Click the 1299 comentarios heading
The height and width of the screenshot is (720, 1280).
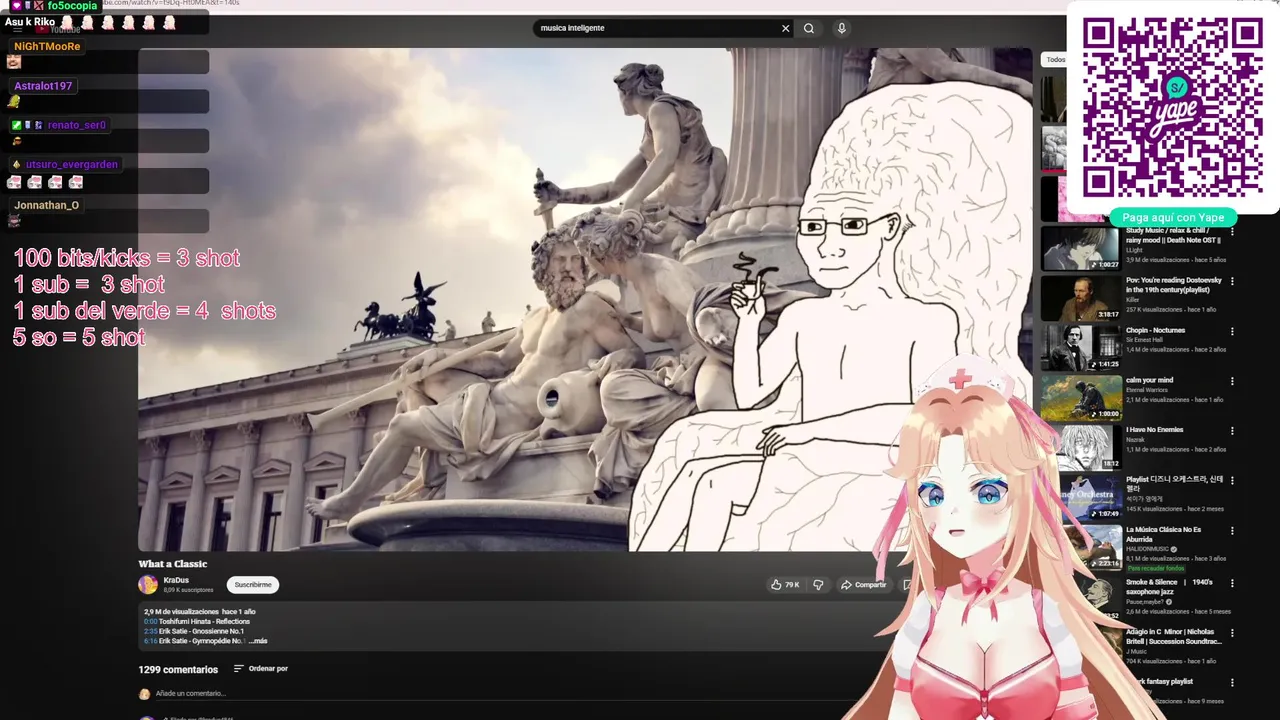pos(178,670)
